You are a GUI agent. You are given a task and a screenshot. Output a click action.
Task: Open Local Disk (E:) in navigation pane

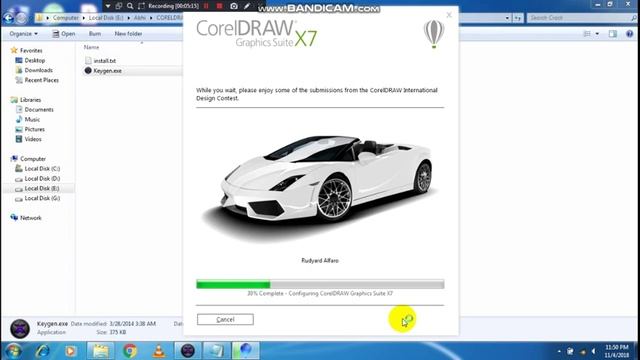38,188
